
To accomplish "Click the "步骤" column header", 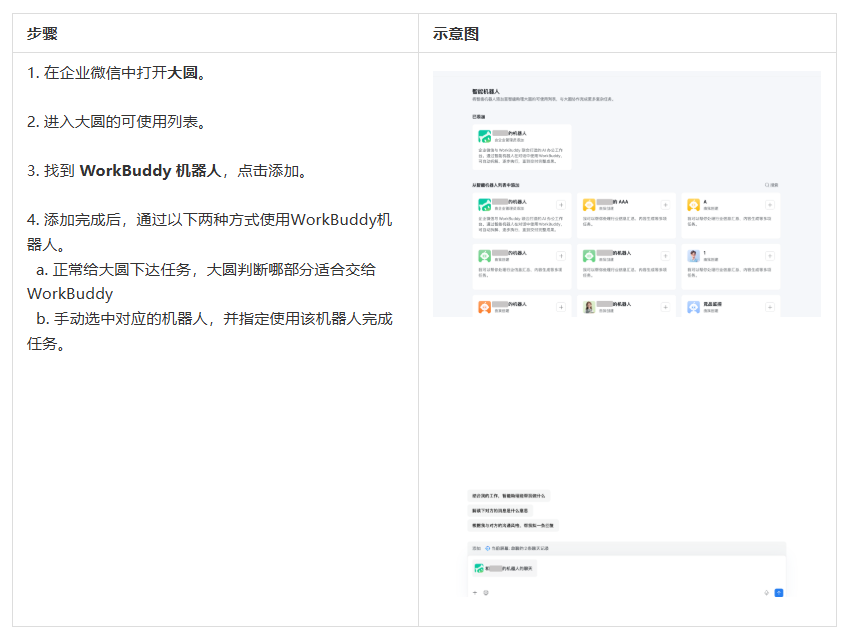I will point(42,33).
